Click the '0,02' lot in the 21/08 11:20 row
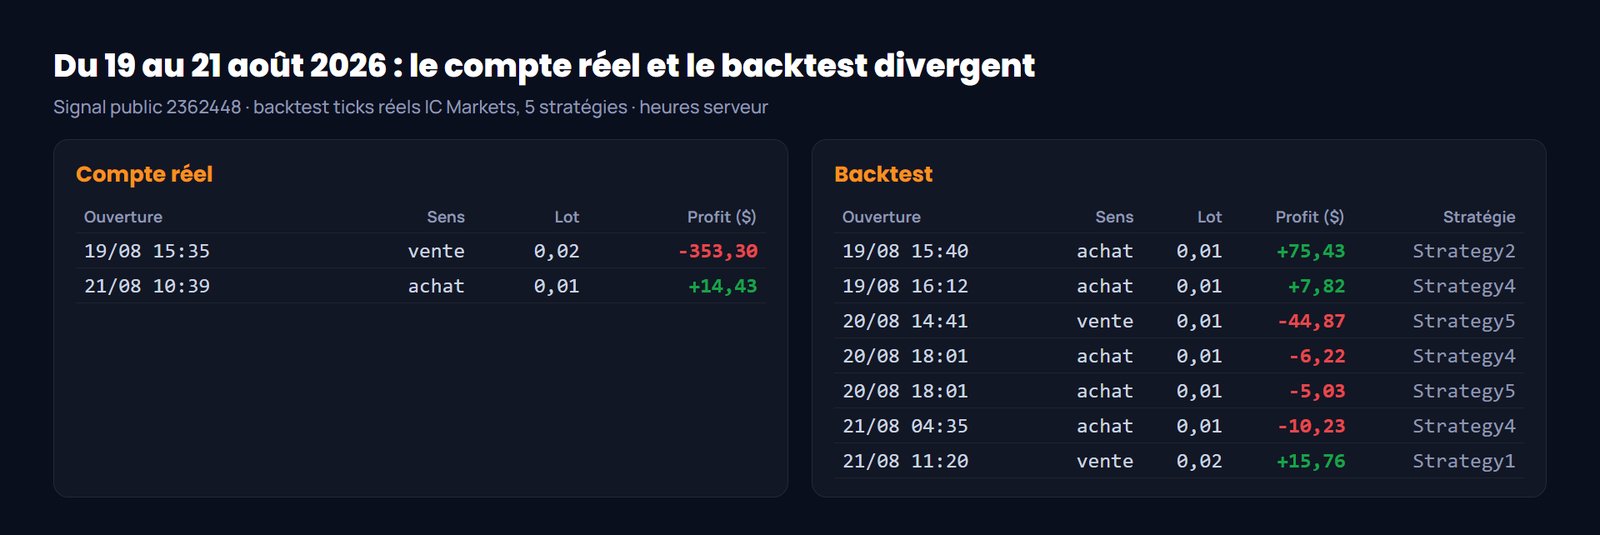The image size is (1600, 535). coord(1199,461)
